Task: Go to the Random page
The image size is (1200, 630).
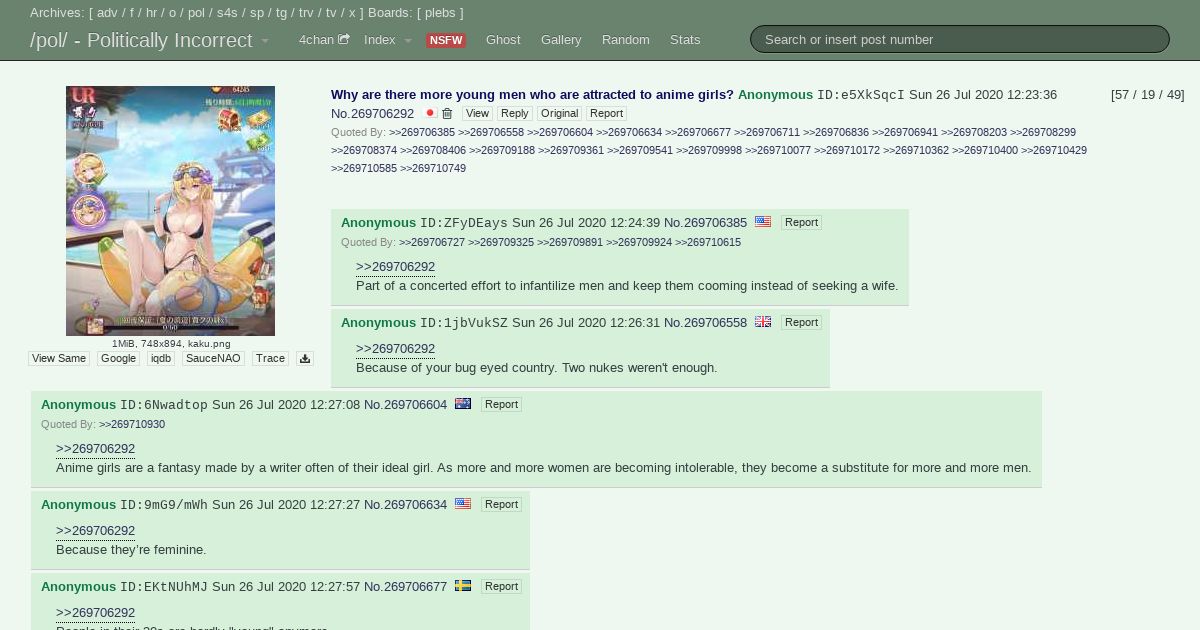Action: [626, 40]
